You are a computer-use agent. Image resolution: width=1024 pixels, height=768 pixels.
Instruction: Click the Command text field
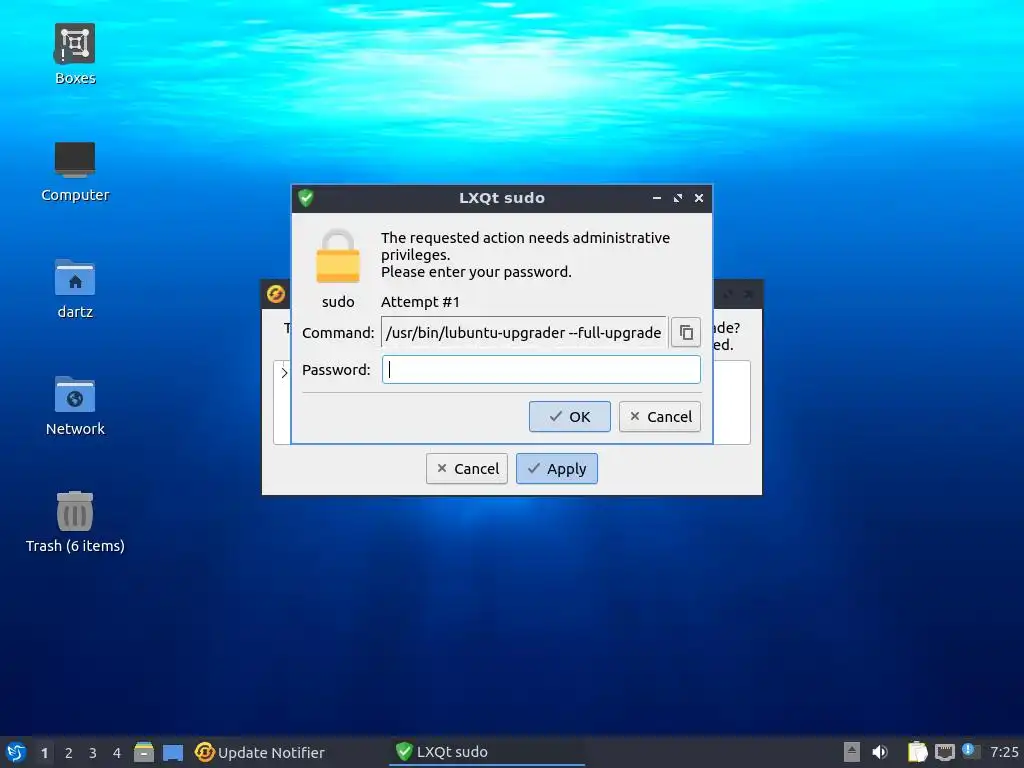pos(524,332)
